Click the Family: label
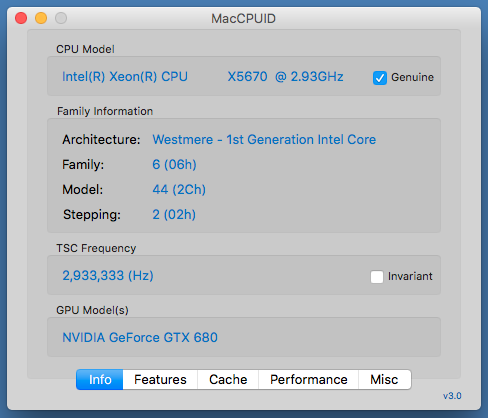 point(83,165)
